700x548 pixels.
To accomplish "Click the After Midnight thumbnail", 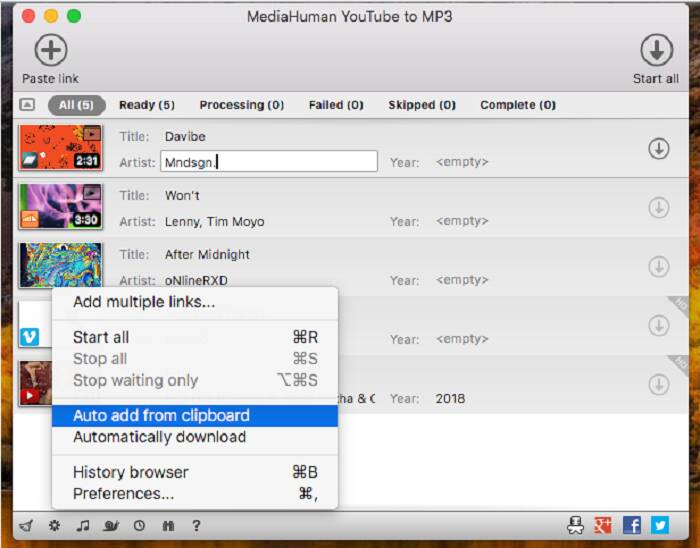I will (61, 265).
